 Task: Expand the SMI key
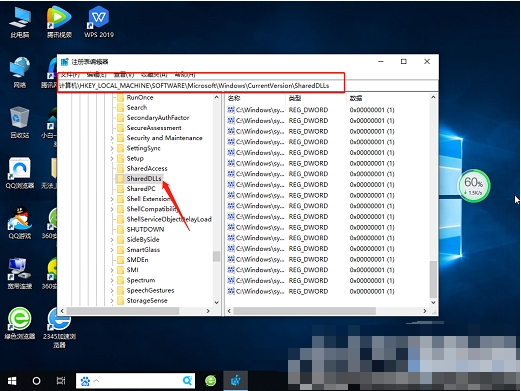[x=112, y=270]
